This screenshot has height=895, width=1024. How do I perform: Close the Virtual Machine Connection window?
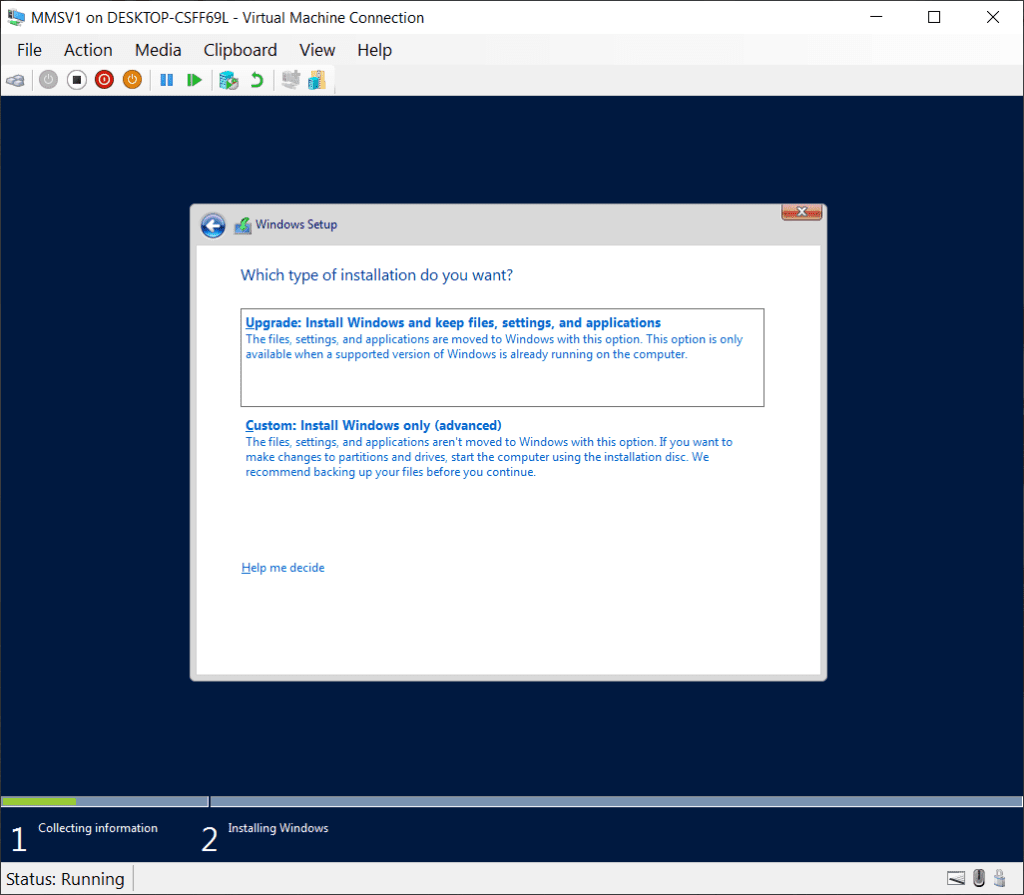pos(993,18)
